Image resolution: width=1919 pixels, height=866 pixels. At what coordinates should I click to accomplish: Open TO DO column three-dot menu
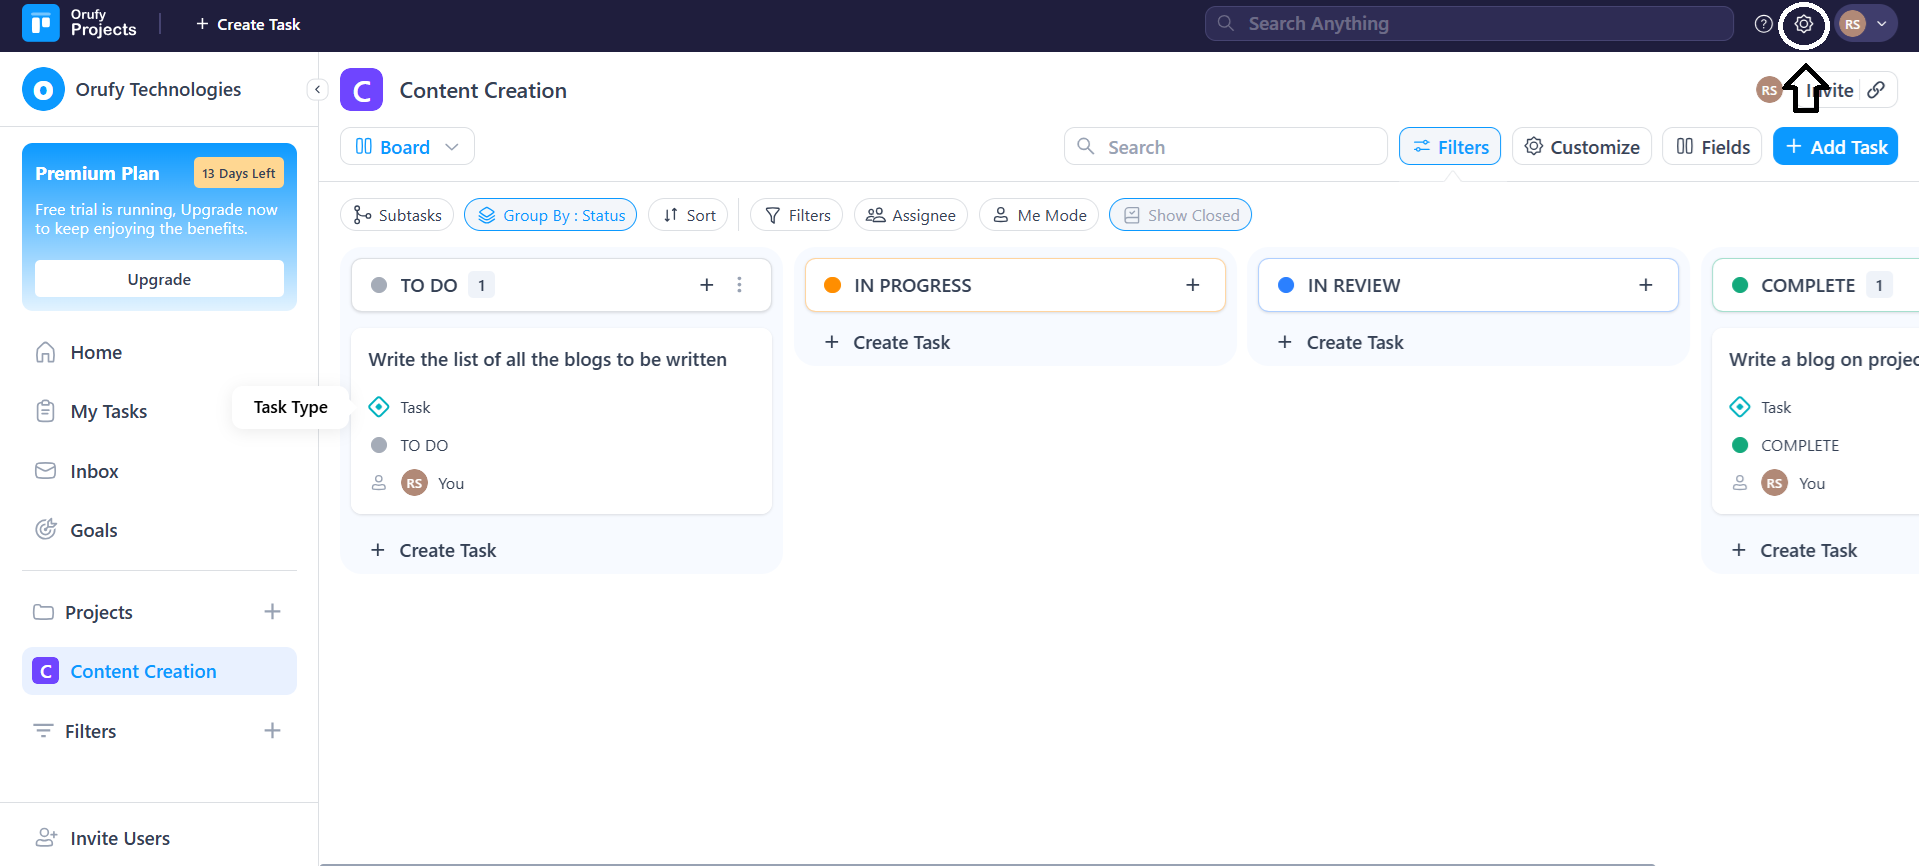tap(739, 285)
